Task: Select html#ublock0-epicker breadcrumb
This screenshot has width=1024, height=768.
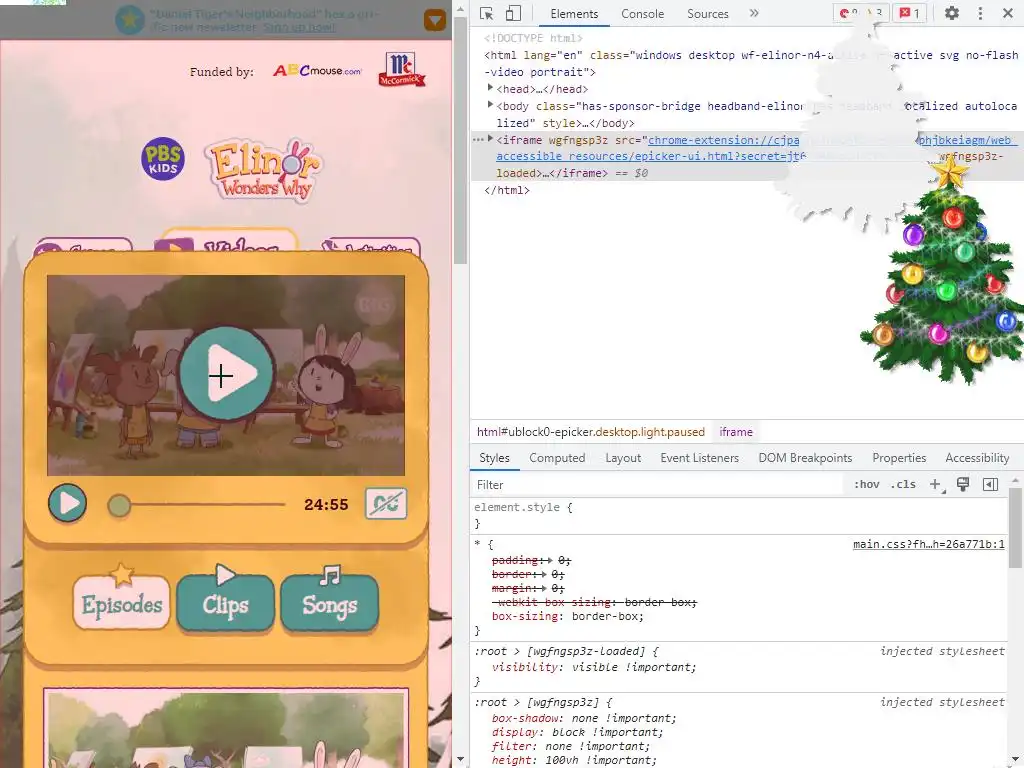Action: 590,432
